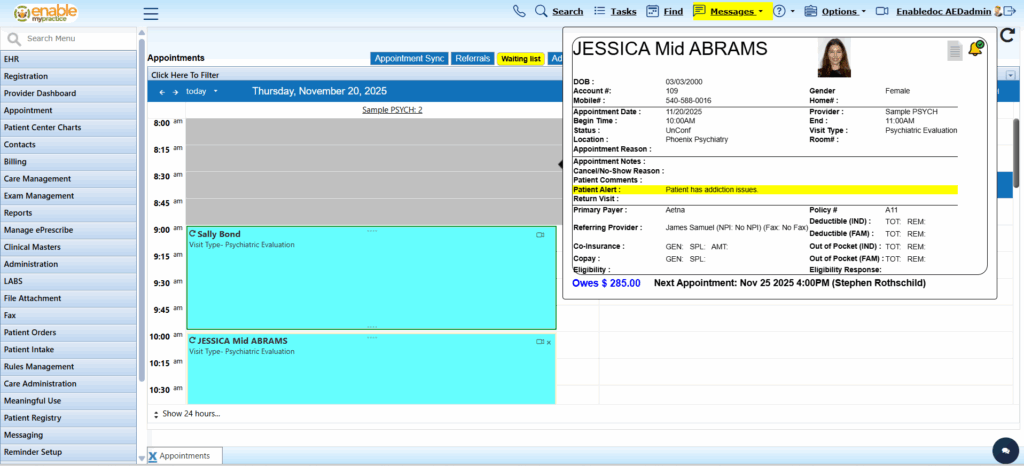Click the refresh icon at top right
Screen dimensions: 1024x466
pyautogui.click(x=1007, y=35)
